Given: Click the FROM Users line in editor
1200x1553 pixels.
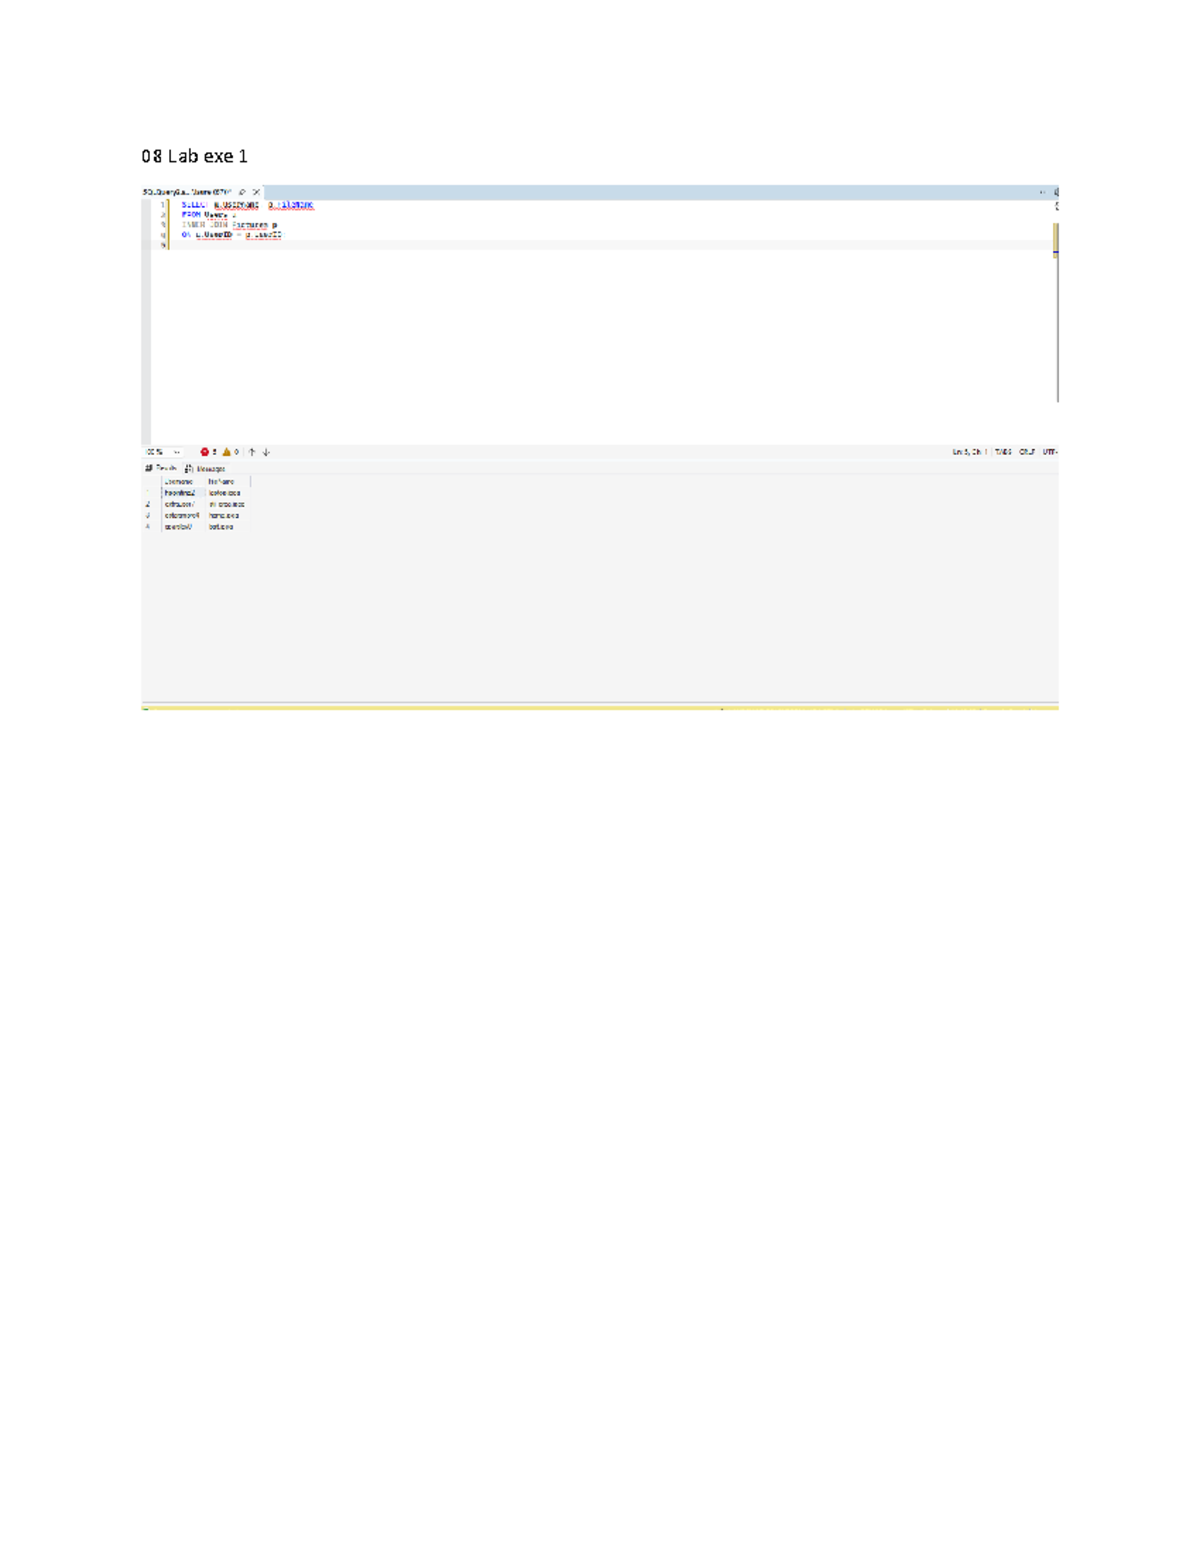Looking at the screenshot, I should point(208,215).
